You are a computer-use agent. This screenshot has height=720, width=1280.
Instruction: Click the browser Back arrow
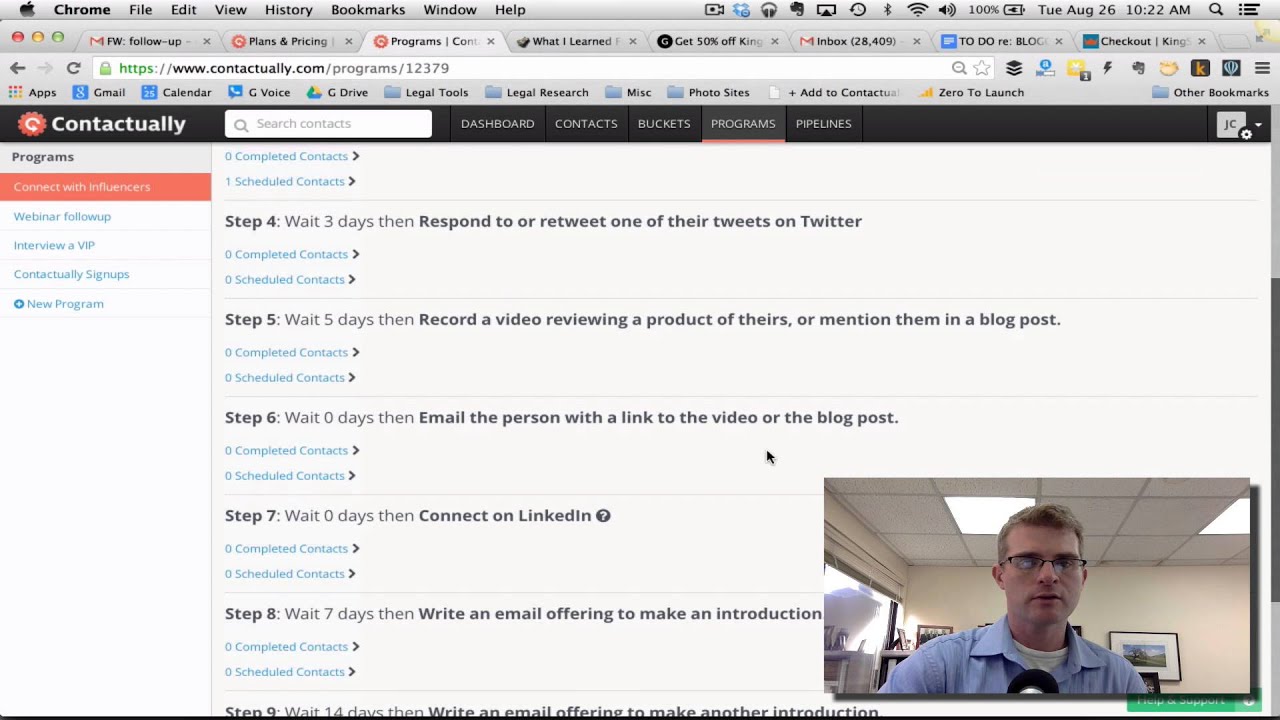[x=17, y=68]
